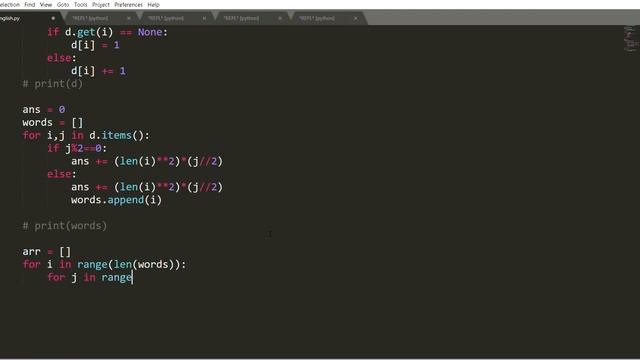Screen dimensions: 640x360
Task: Click the line 'for i,j in d.items():'
Action: [x=86, y=135]
